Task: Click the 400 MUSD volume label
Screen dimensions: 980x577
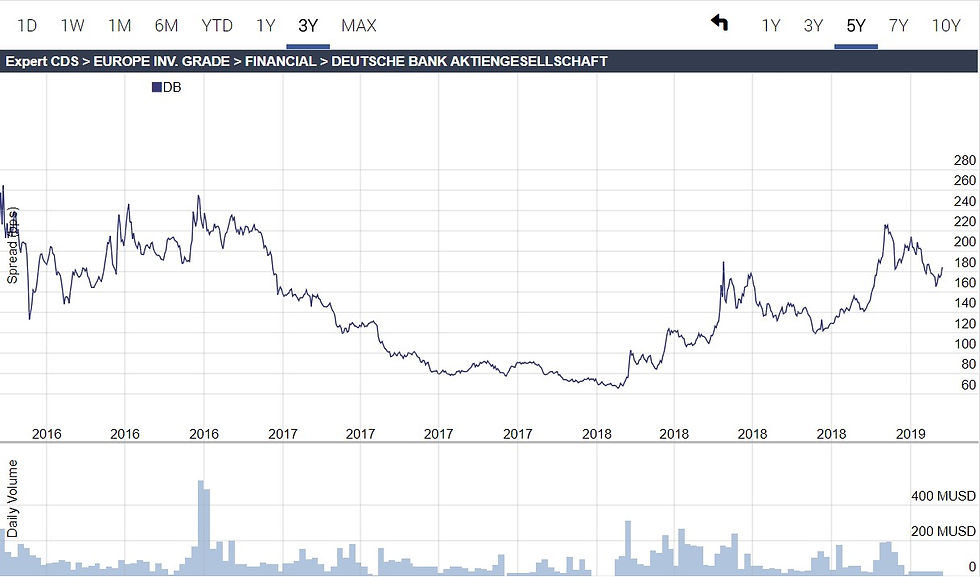Action: pos(943,496)
